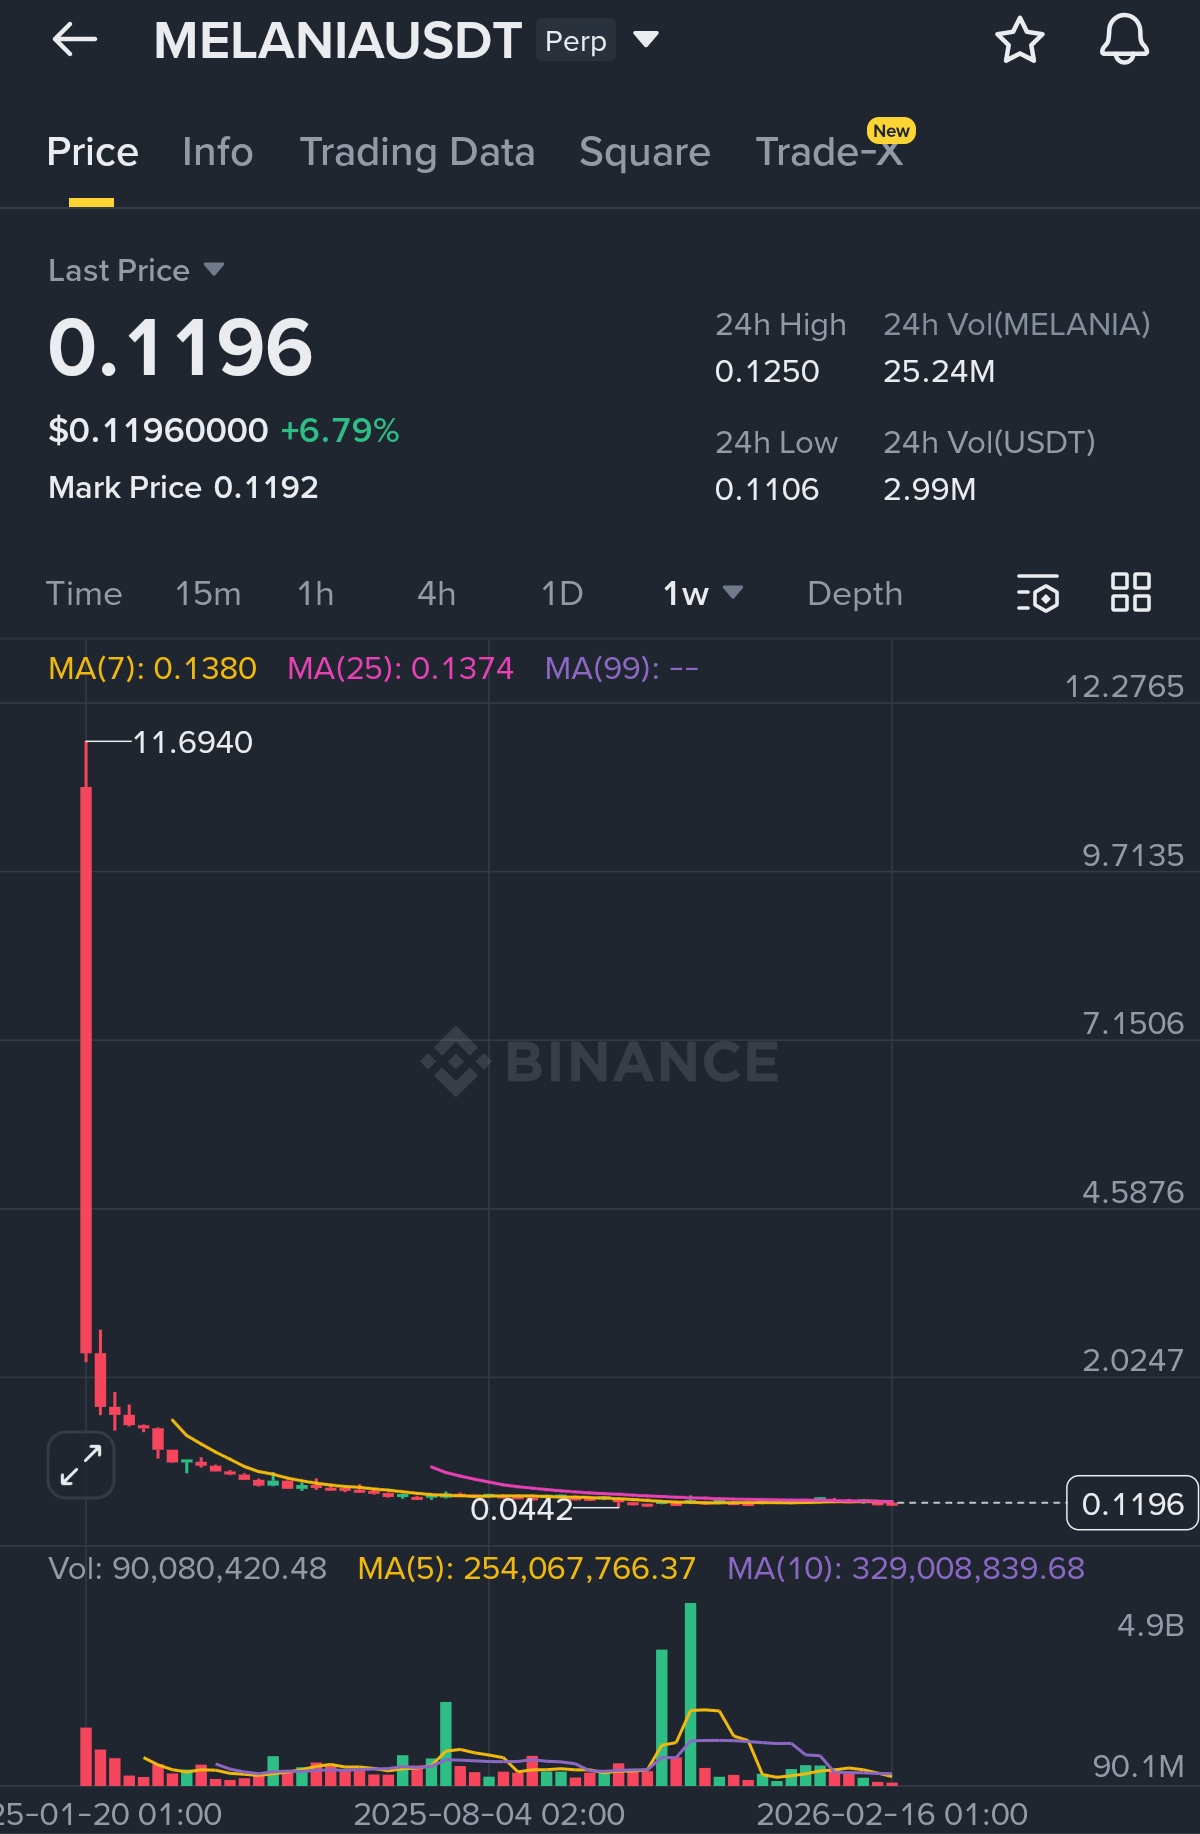Select the 4h chart interval
The height and width of the screenshot is (1834, 1200).
(436, 594)
